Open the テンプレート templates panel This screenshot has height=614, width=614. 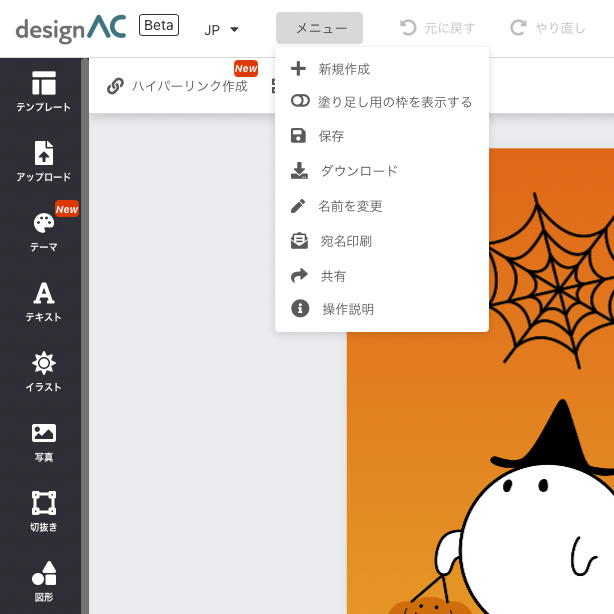pyautogui.click(x=43, y=92)
